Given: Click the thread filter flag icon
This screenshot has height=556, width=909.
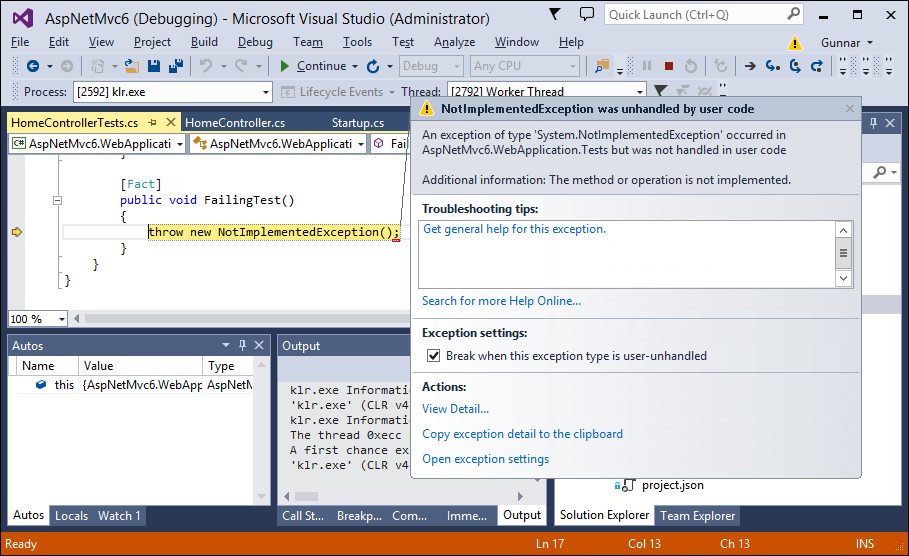Looking at the screenshot, I should pyautogui.click(x=660, y=91).
